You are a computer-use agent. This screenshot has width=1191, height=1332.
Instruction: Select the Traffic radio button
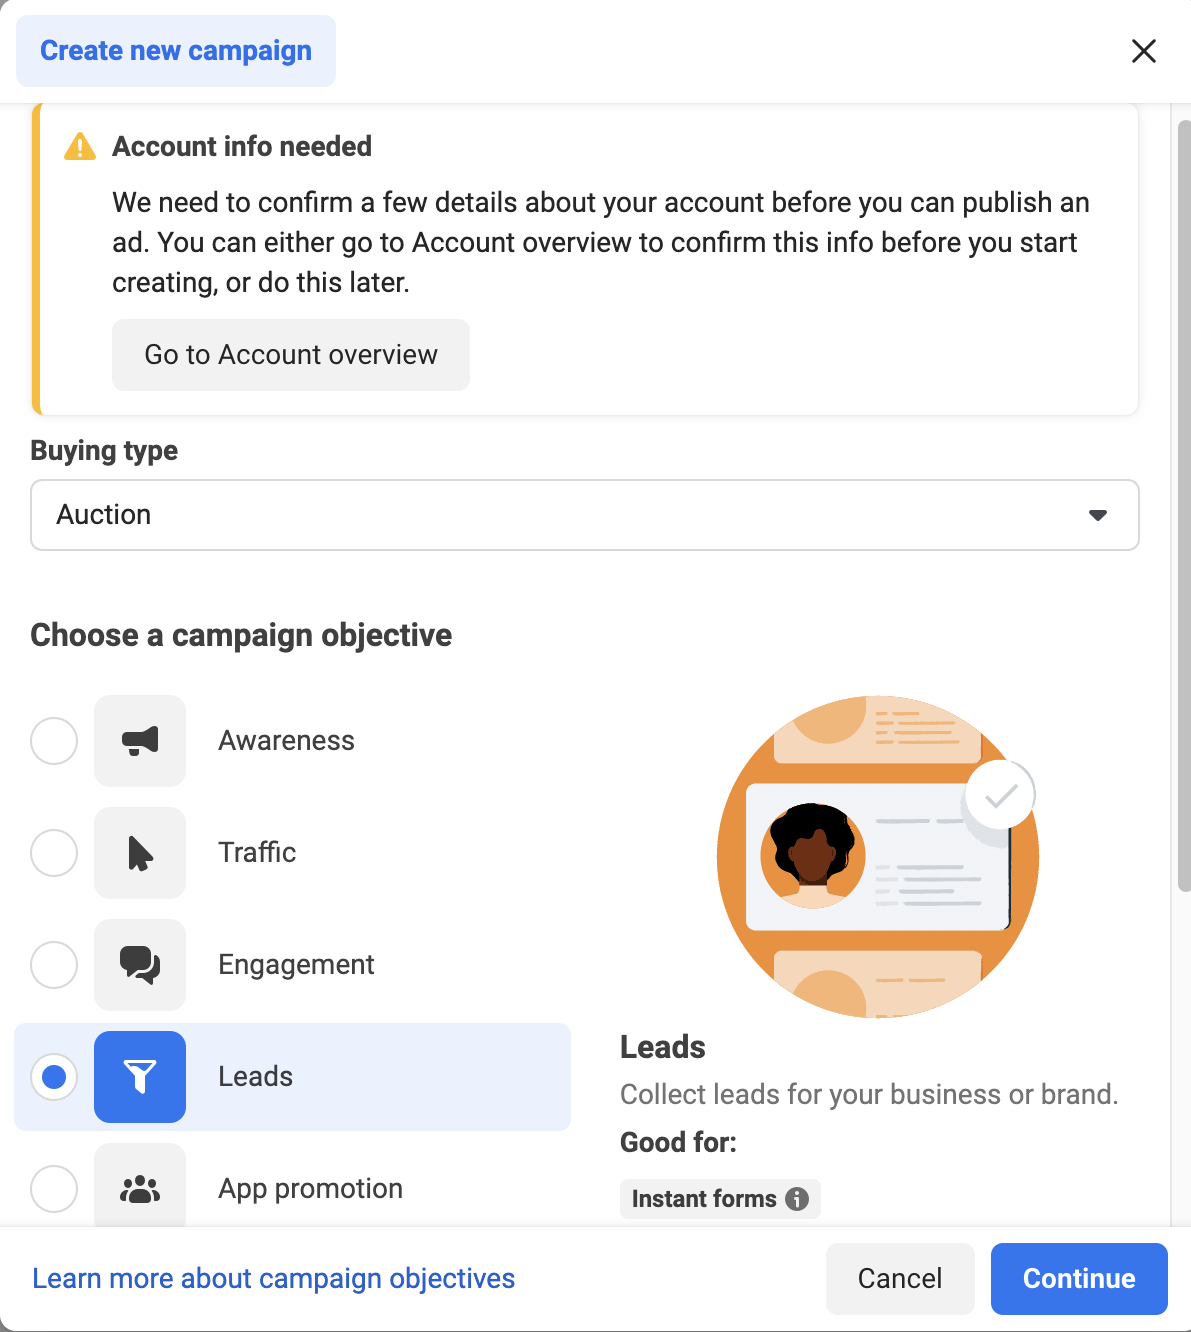pyautogui.click(x=54, y=853)
